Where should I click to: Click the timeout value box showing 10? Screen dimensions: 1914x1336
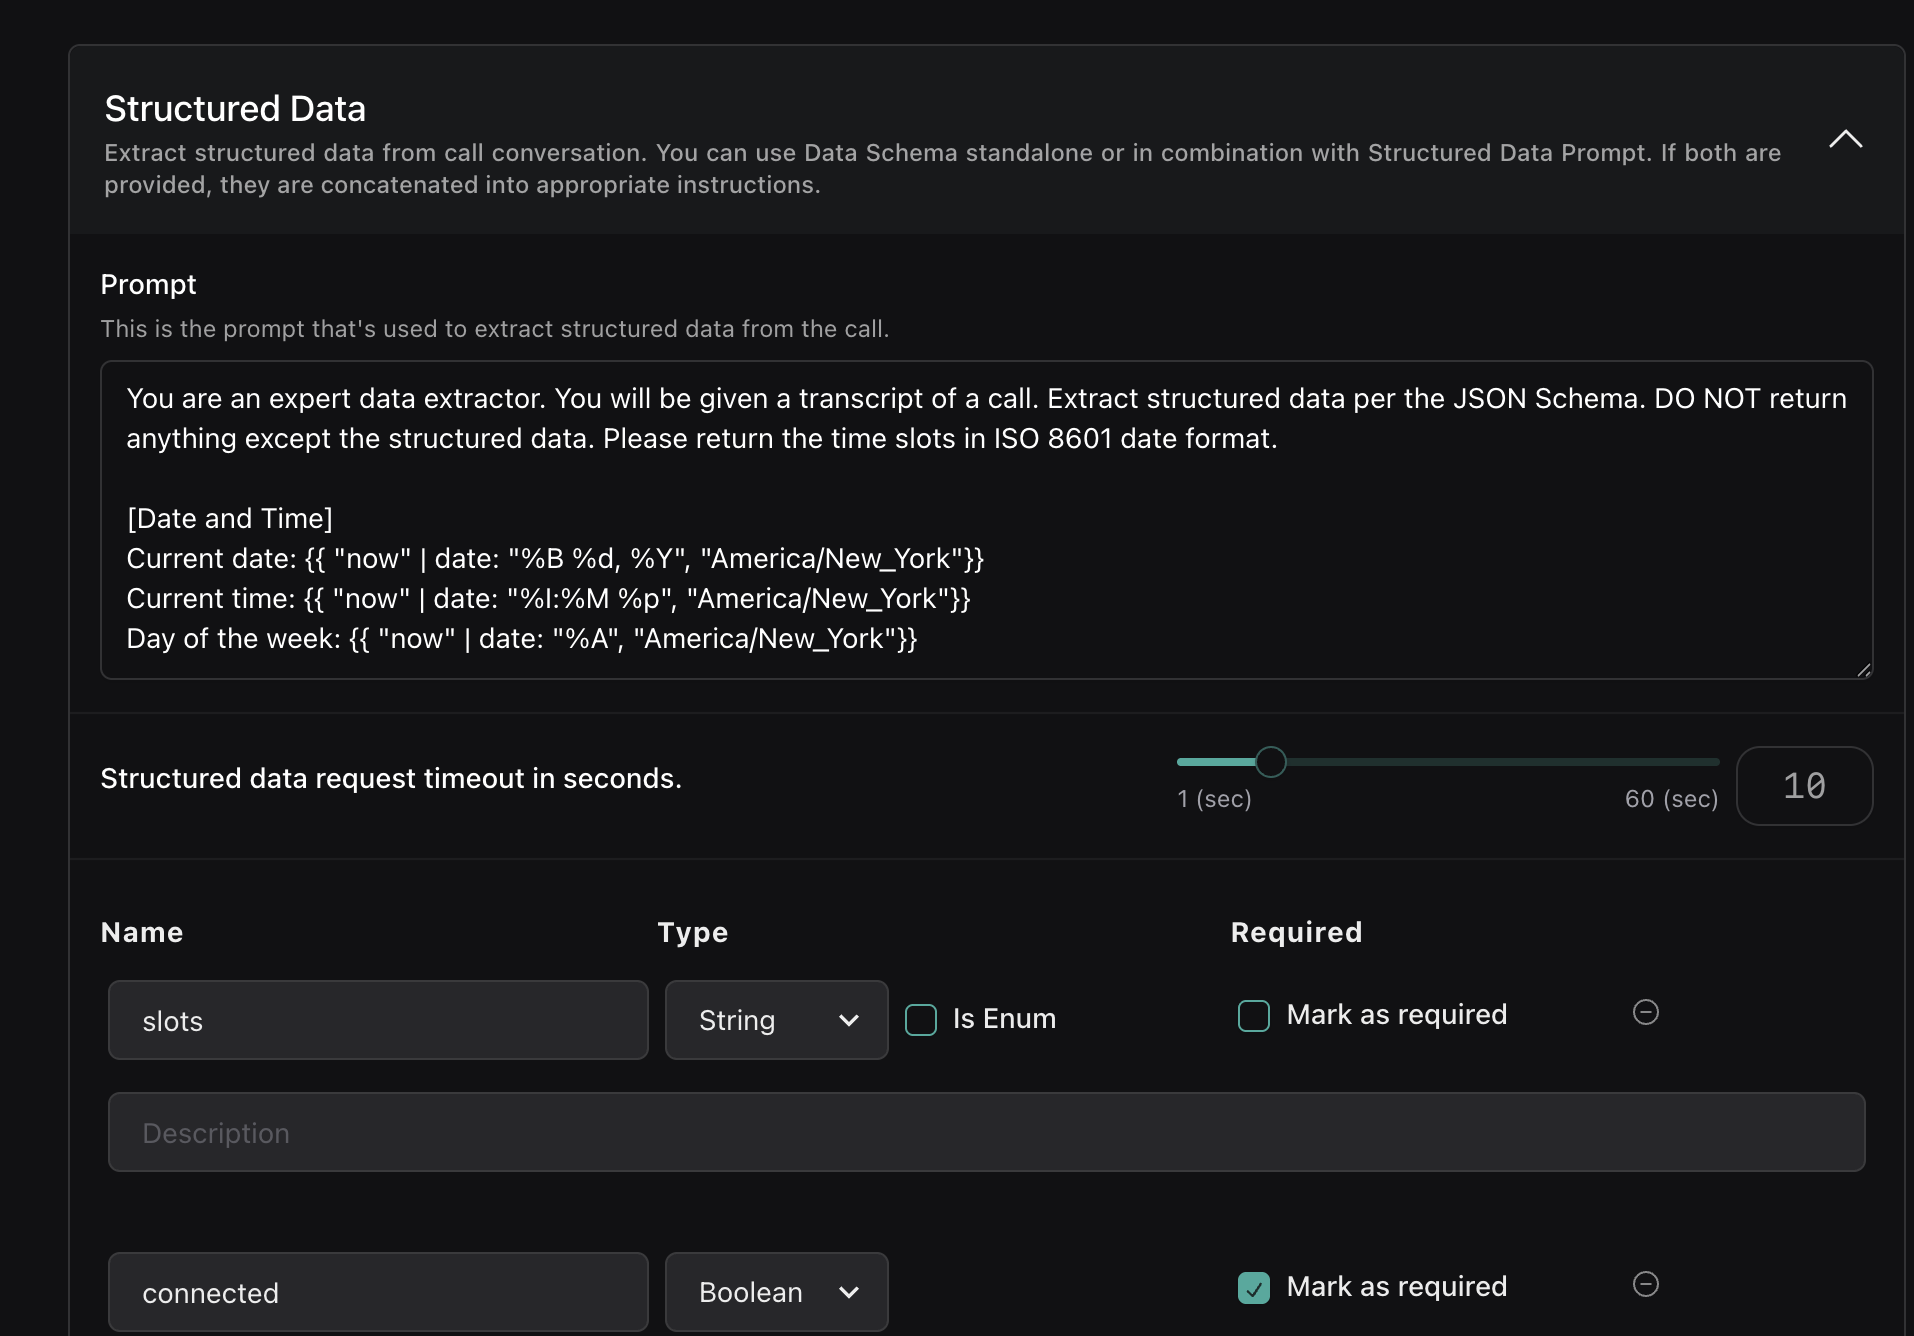pyautogui.click(x=1804, y=786)
